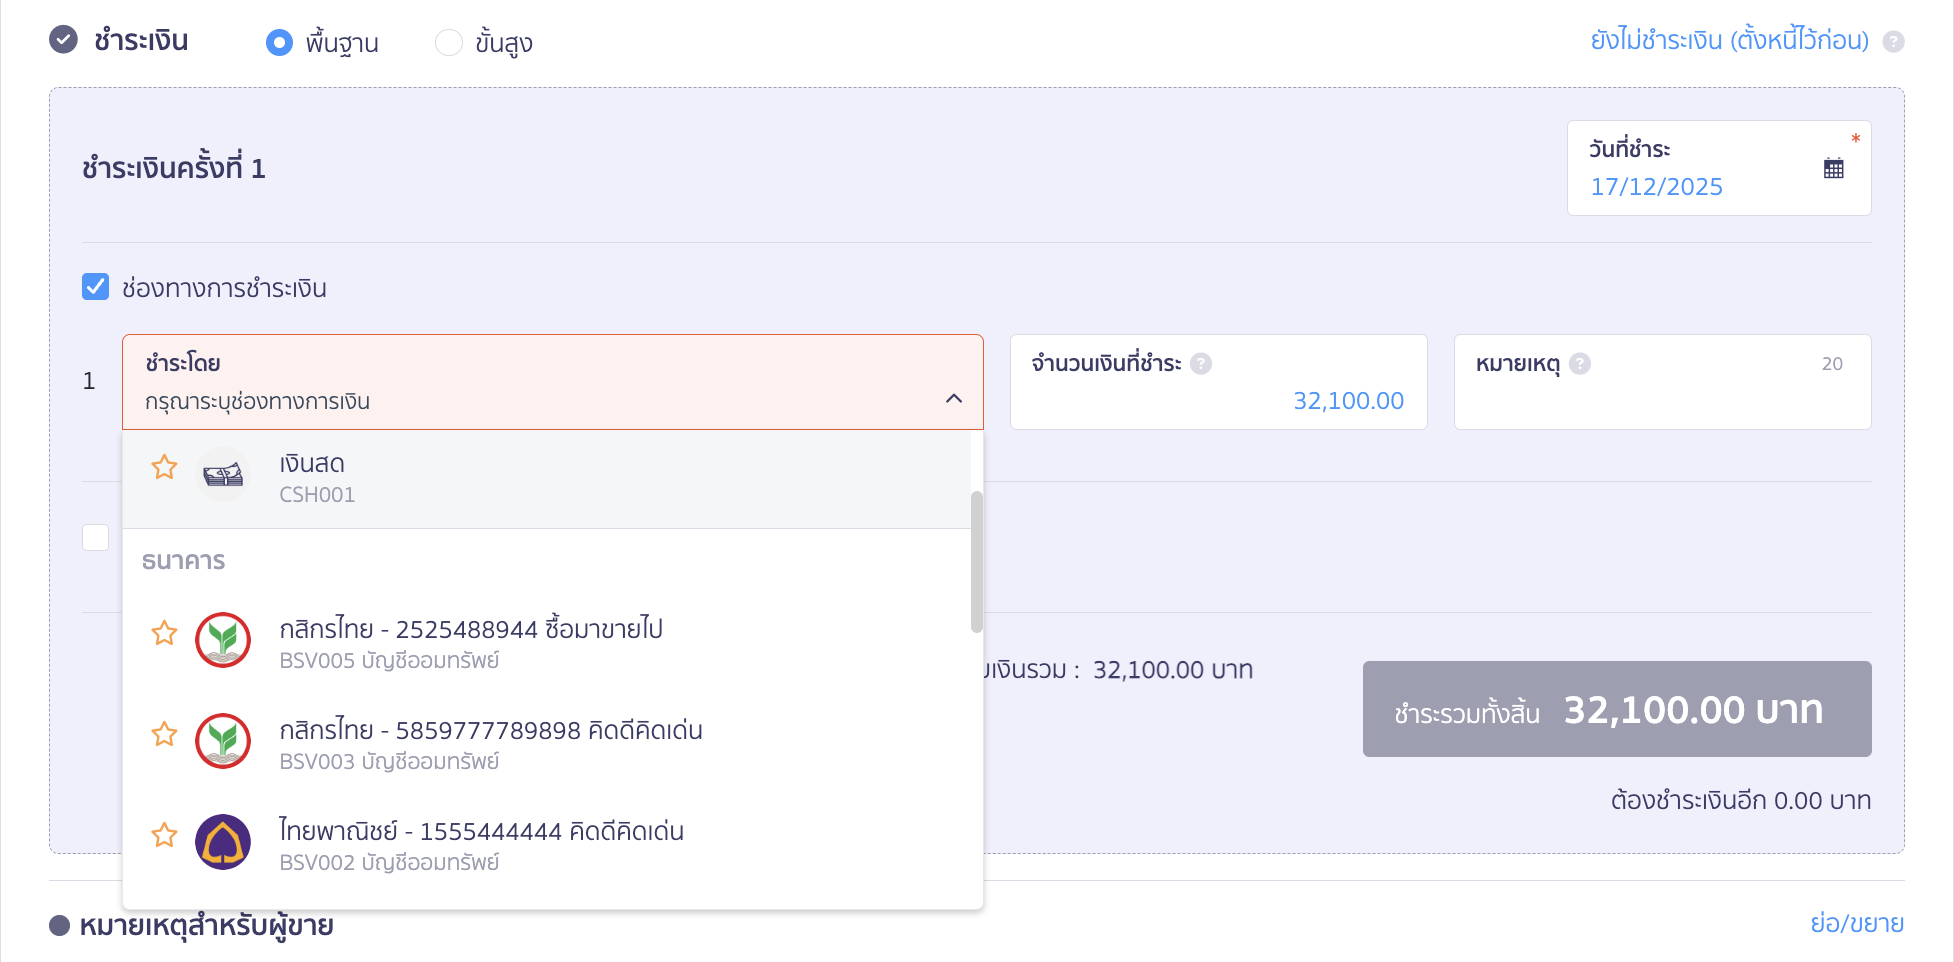The width and height of the screenshot is (1954, 962).
Task: Click ย่อ/ขยาย link for seller notes
Action: pos(1856,923)
